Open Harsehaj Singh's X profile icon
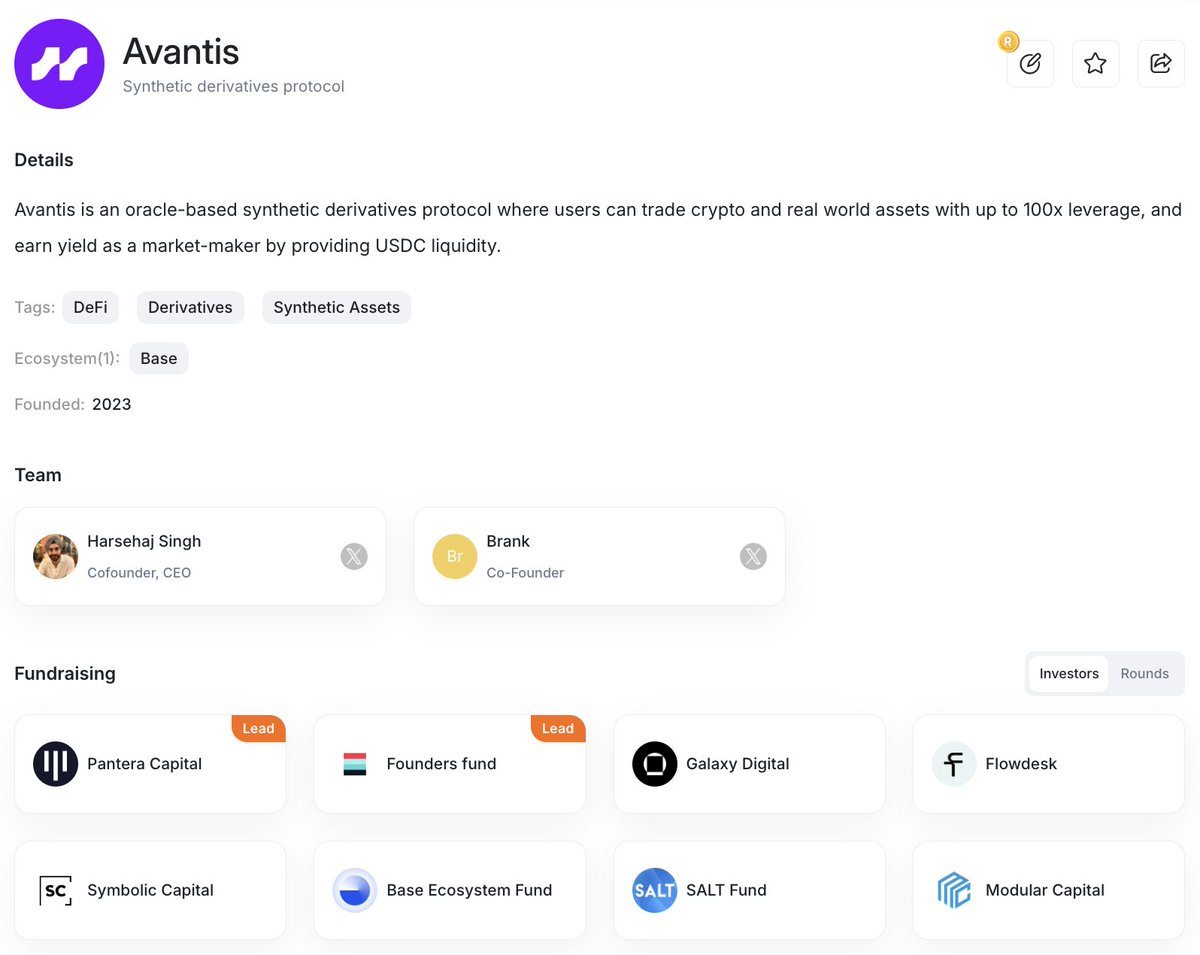 tap(354, 556)
